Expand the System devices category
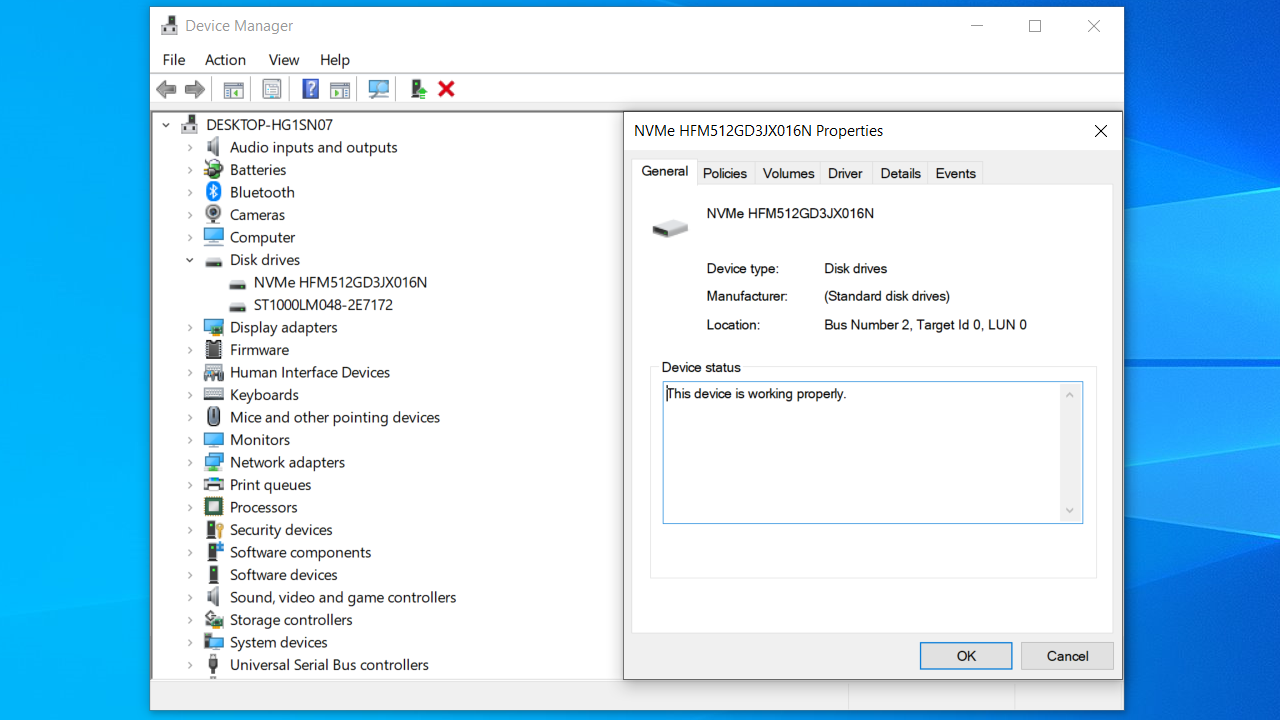This screenshot has height=720, width=1280. pyautogui.click(x=190, y=642)
